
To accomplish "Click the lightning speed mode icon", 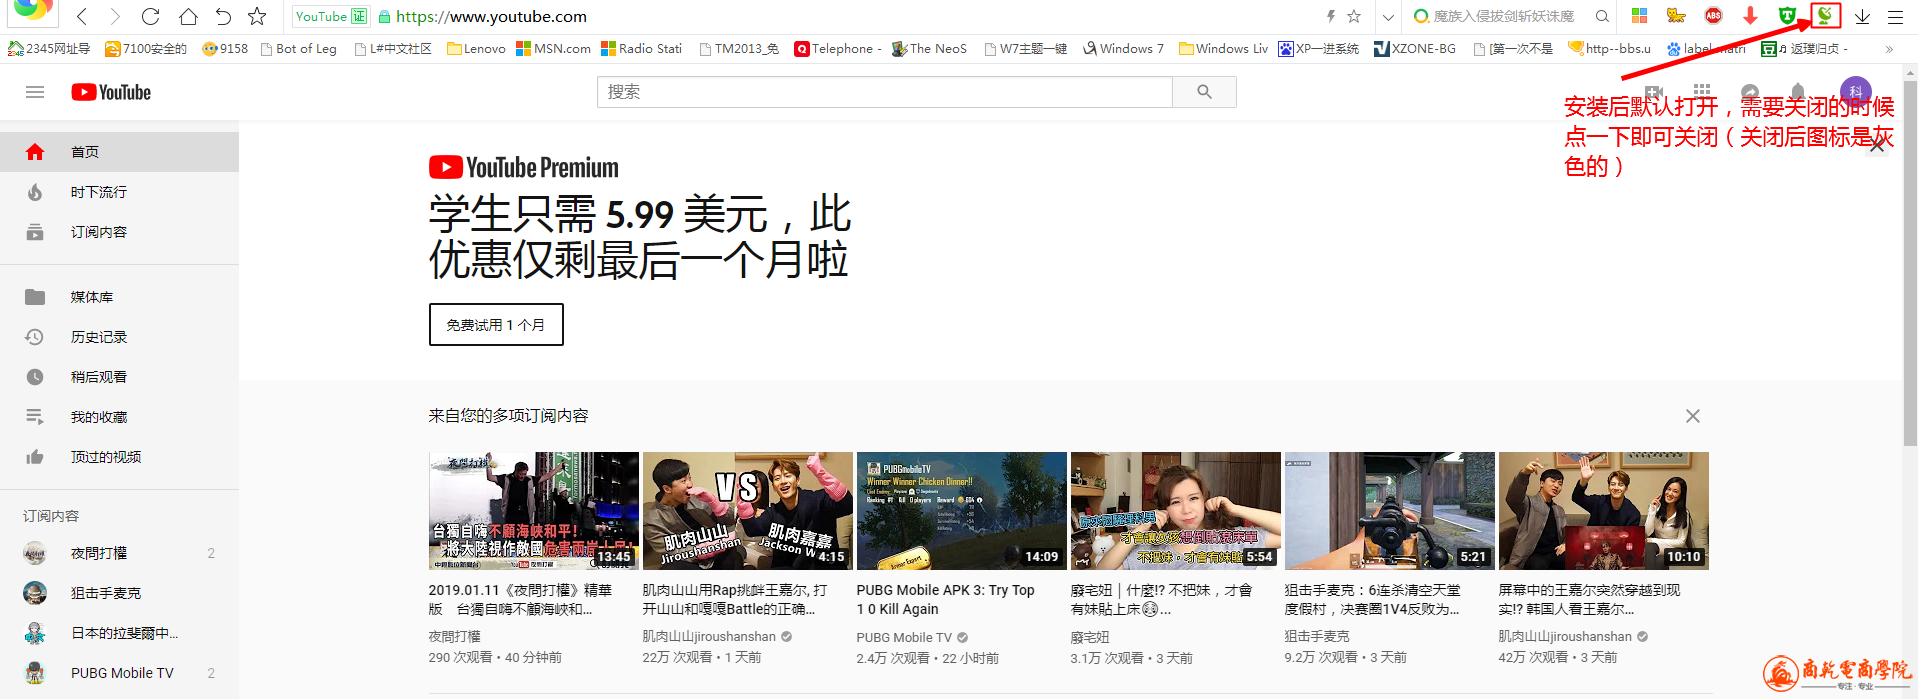I will [1330, 16].
